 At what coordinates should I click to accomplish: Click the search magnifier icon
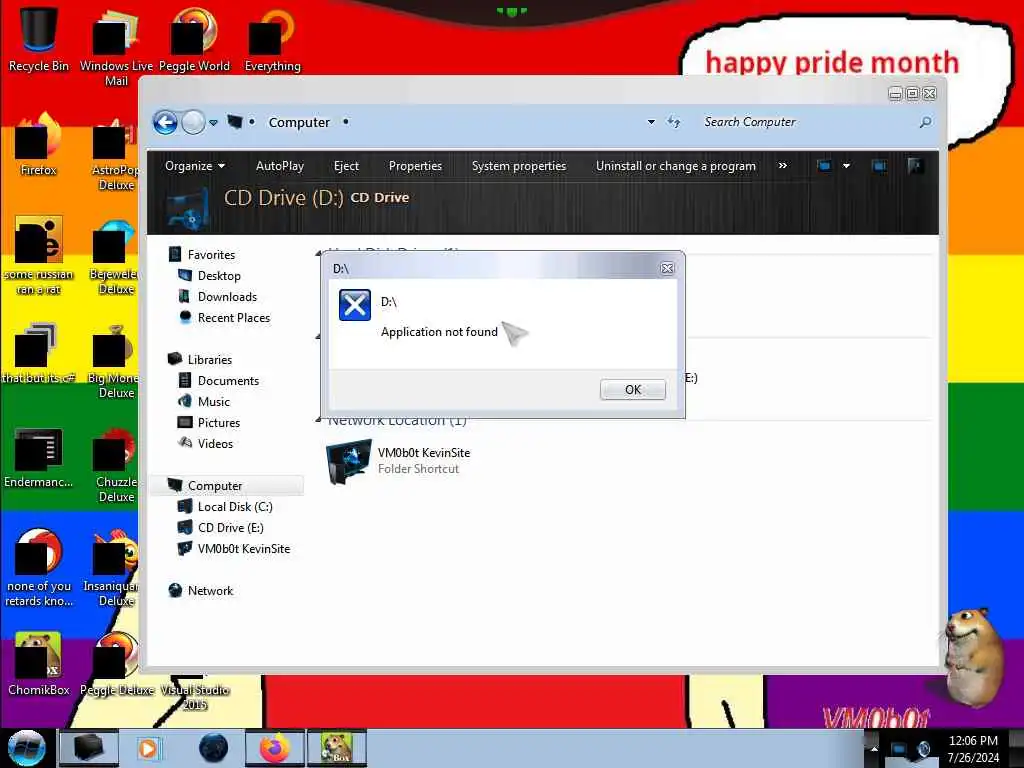925,122
